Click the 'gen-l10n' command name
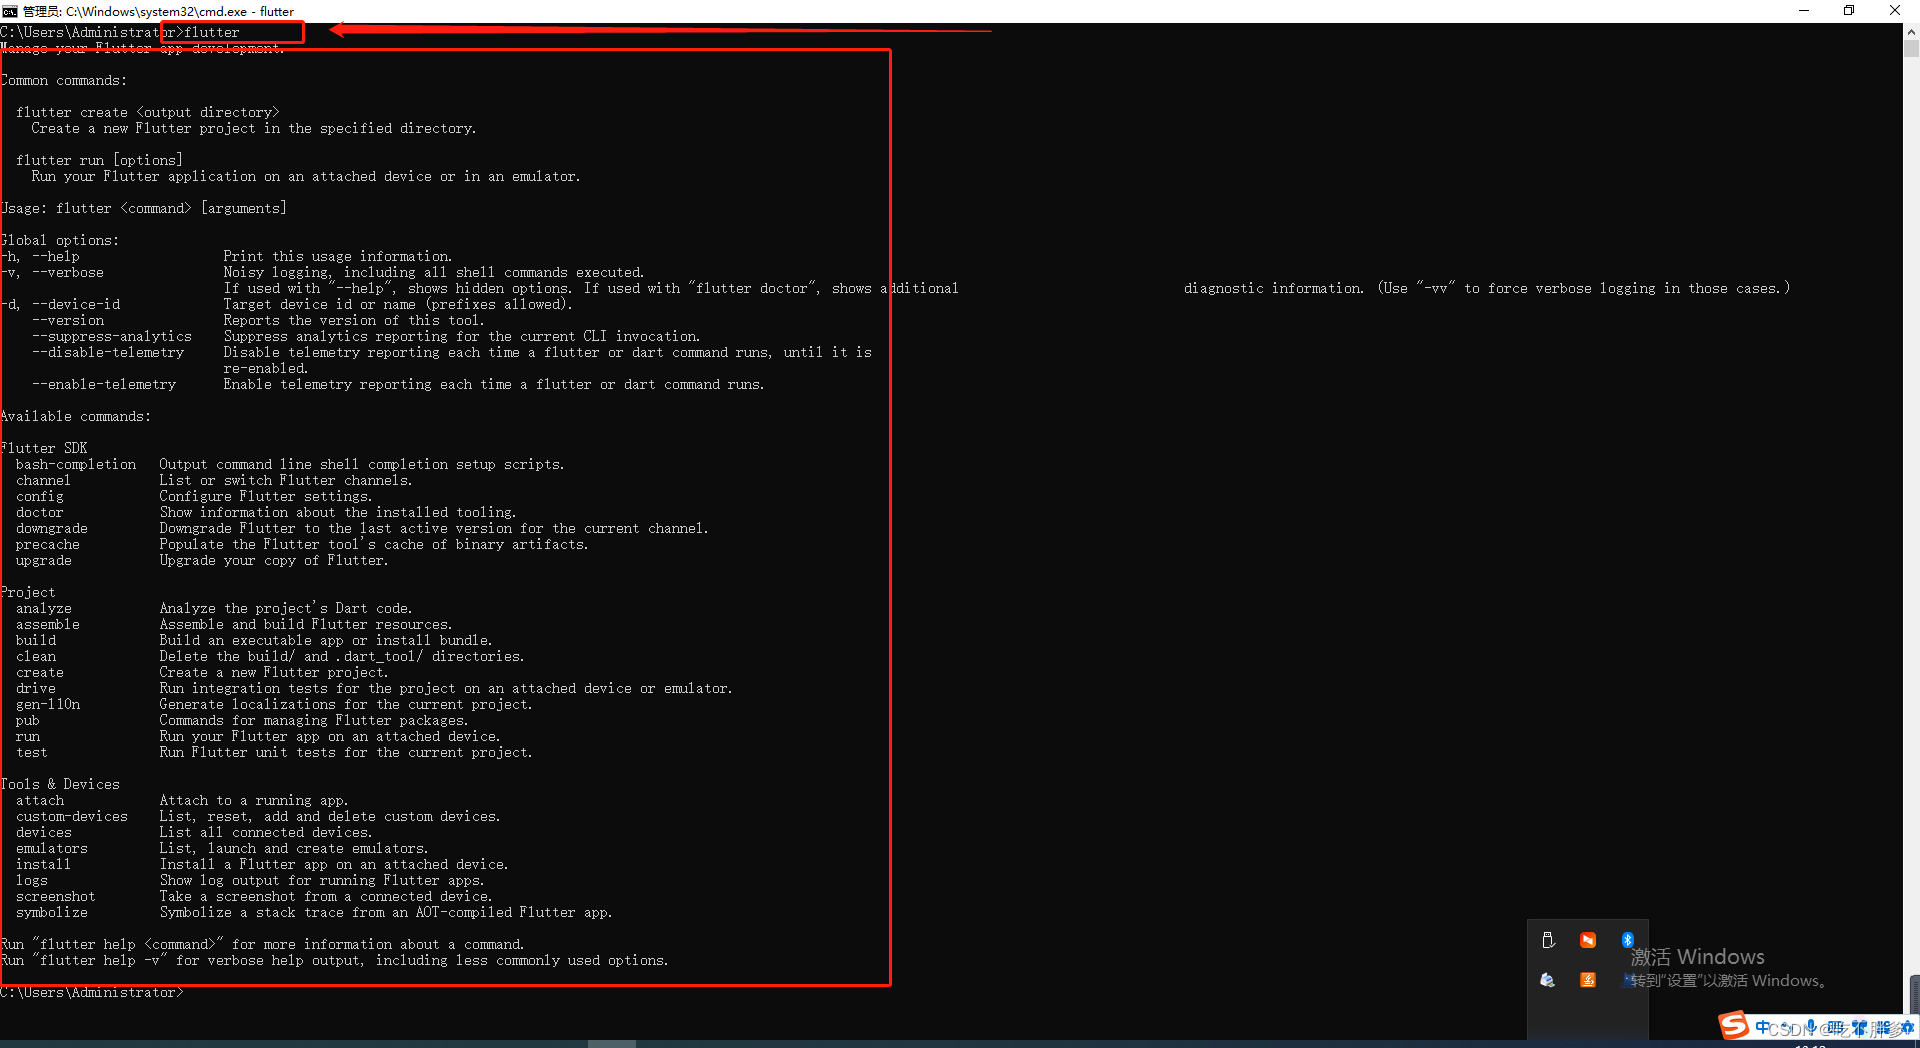 click(x=48, y=704)
